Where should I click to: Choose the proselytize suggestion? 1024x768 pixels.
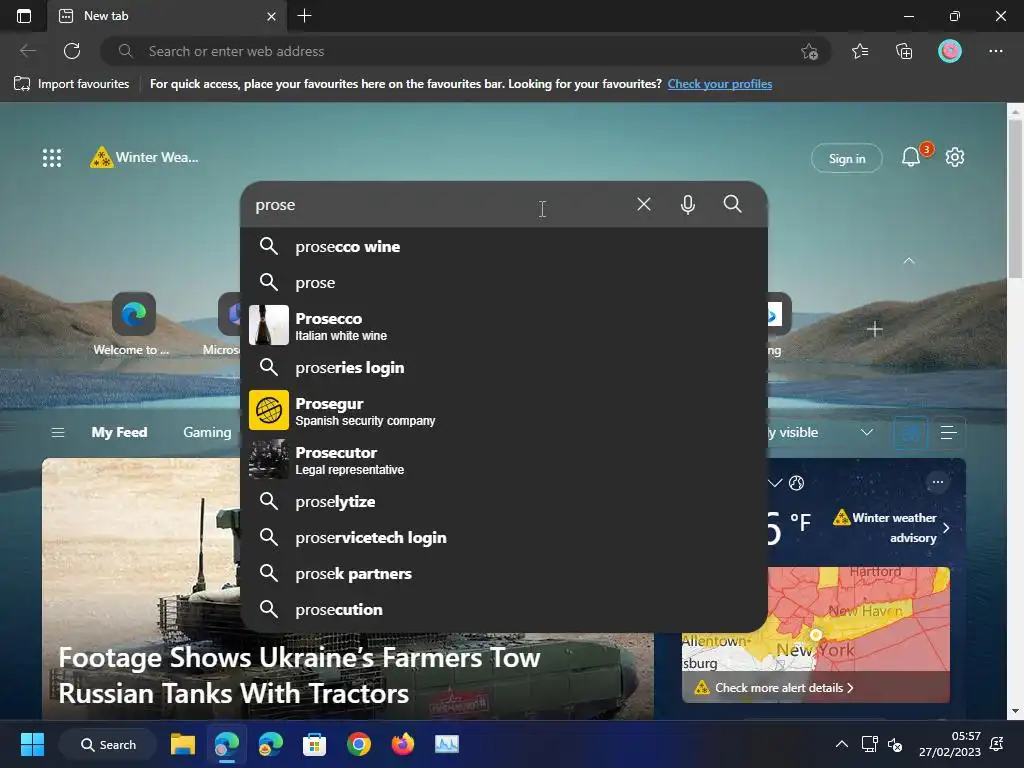point(504,502)
